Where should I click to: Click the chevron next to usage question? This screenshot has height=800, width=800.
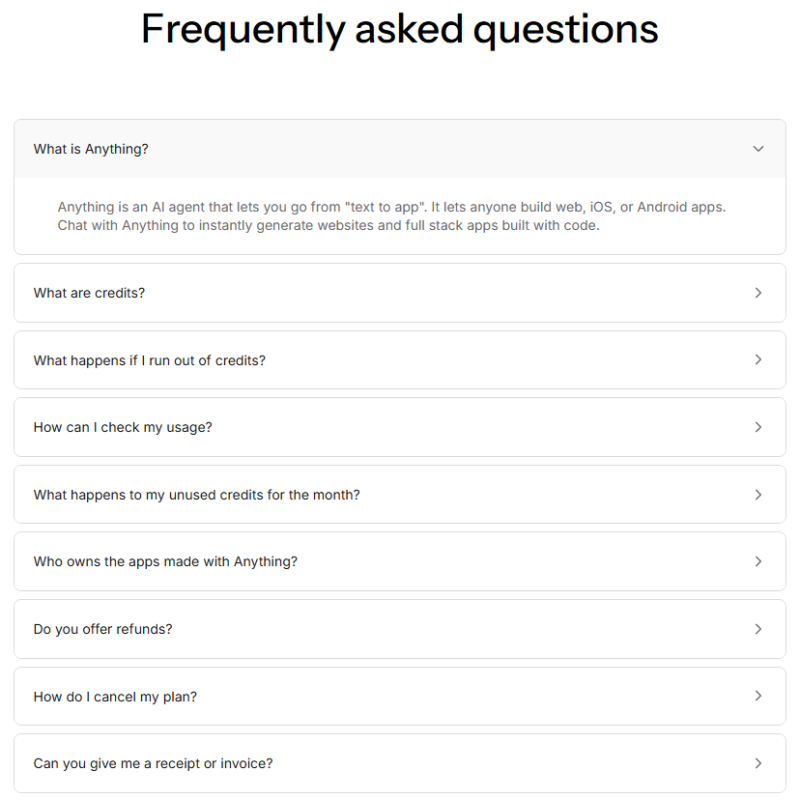coord(758,427)
